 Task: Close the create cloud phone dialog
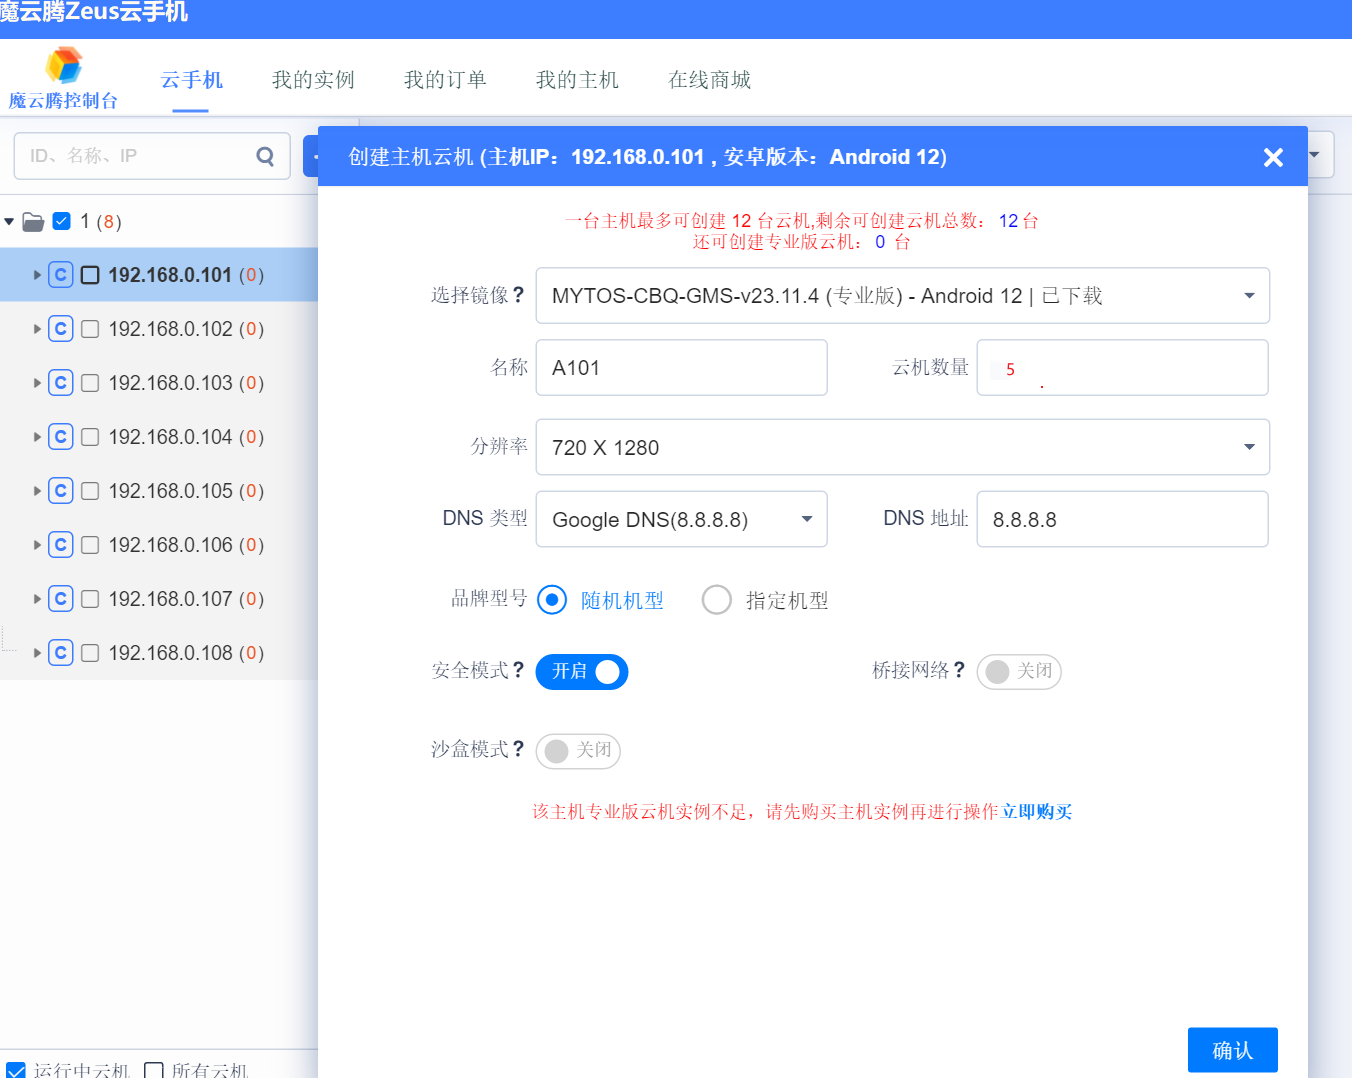pos(1273,157)
